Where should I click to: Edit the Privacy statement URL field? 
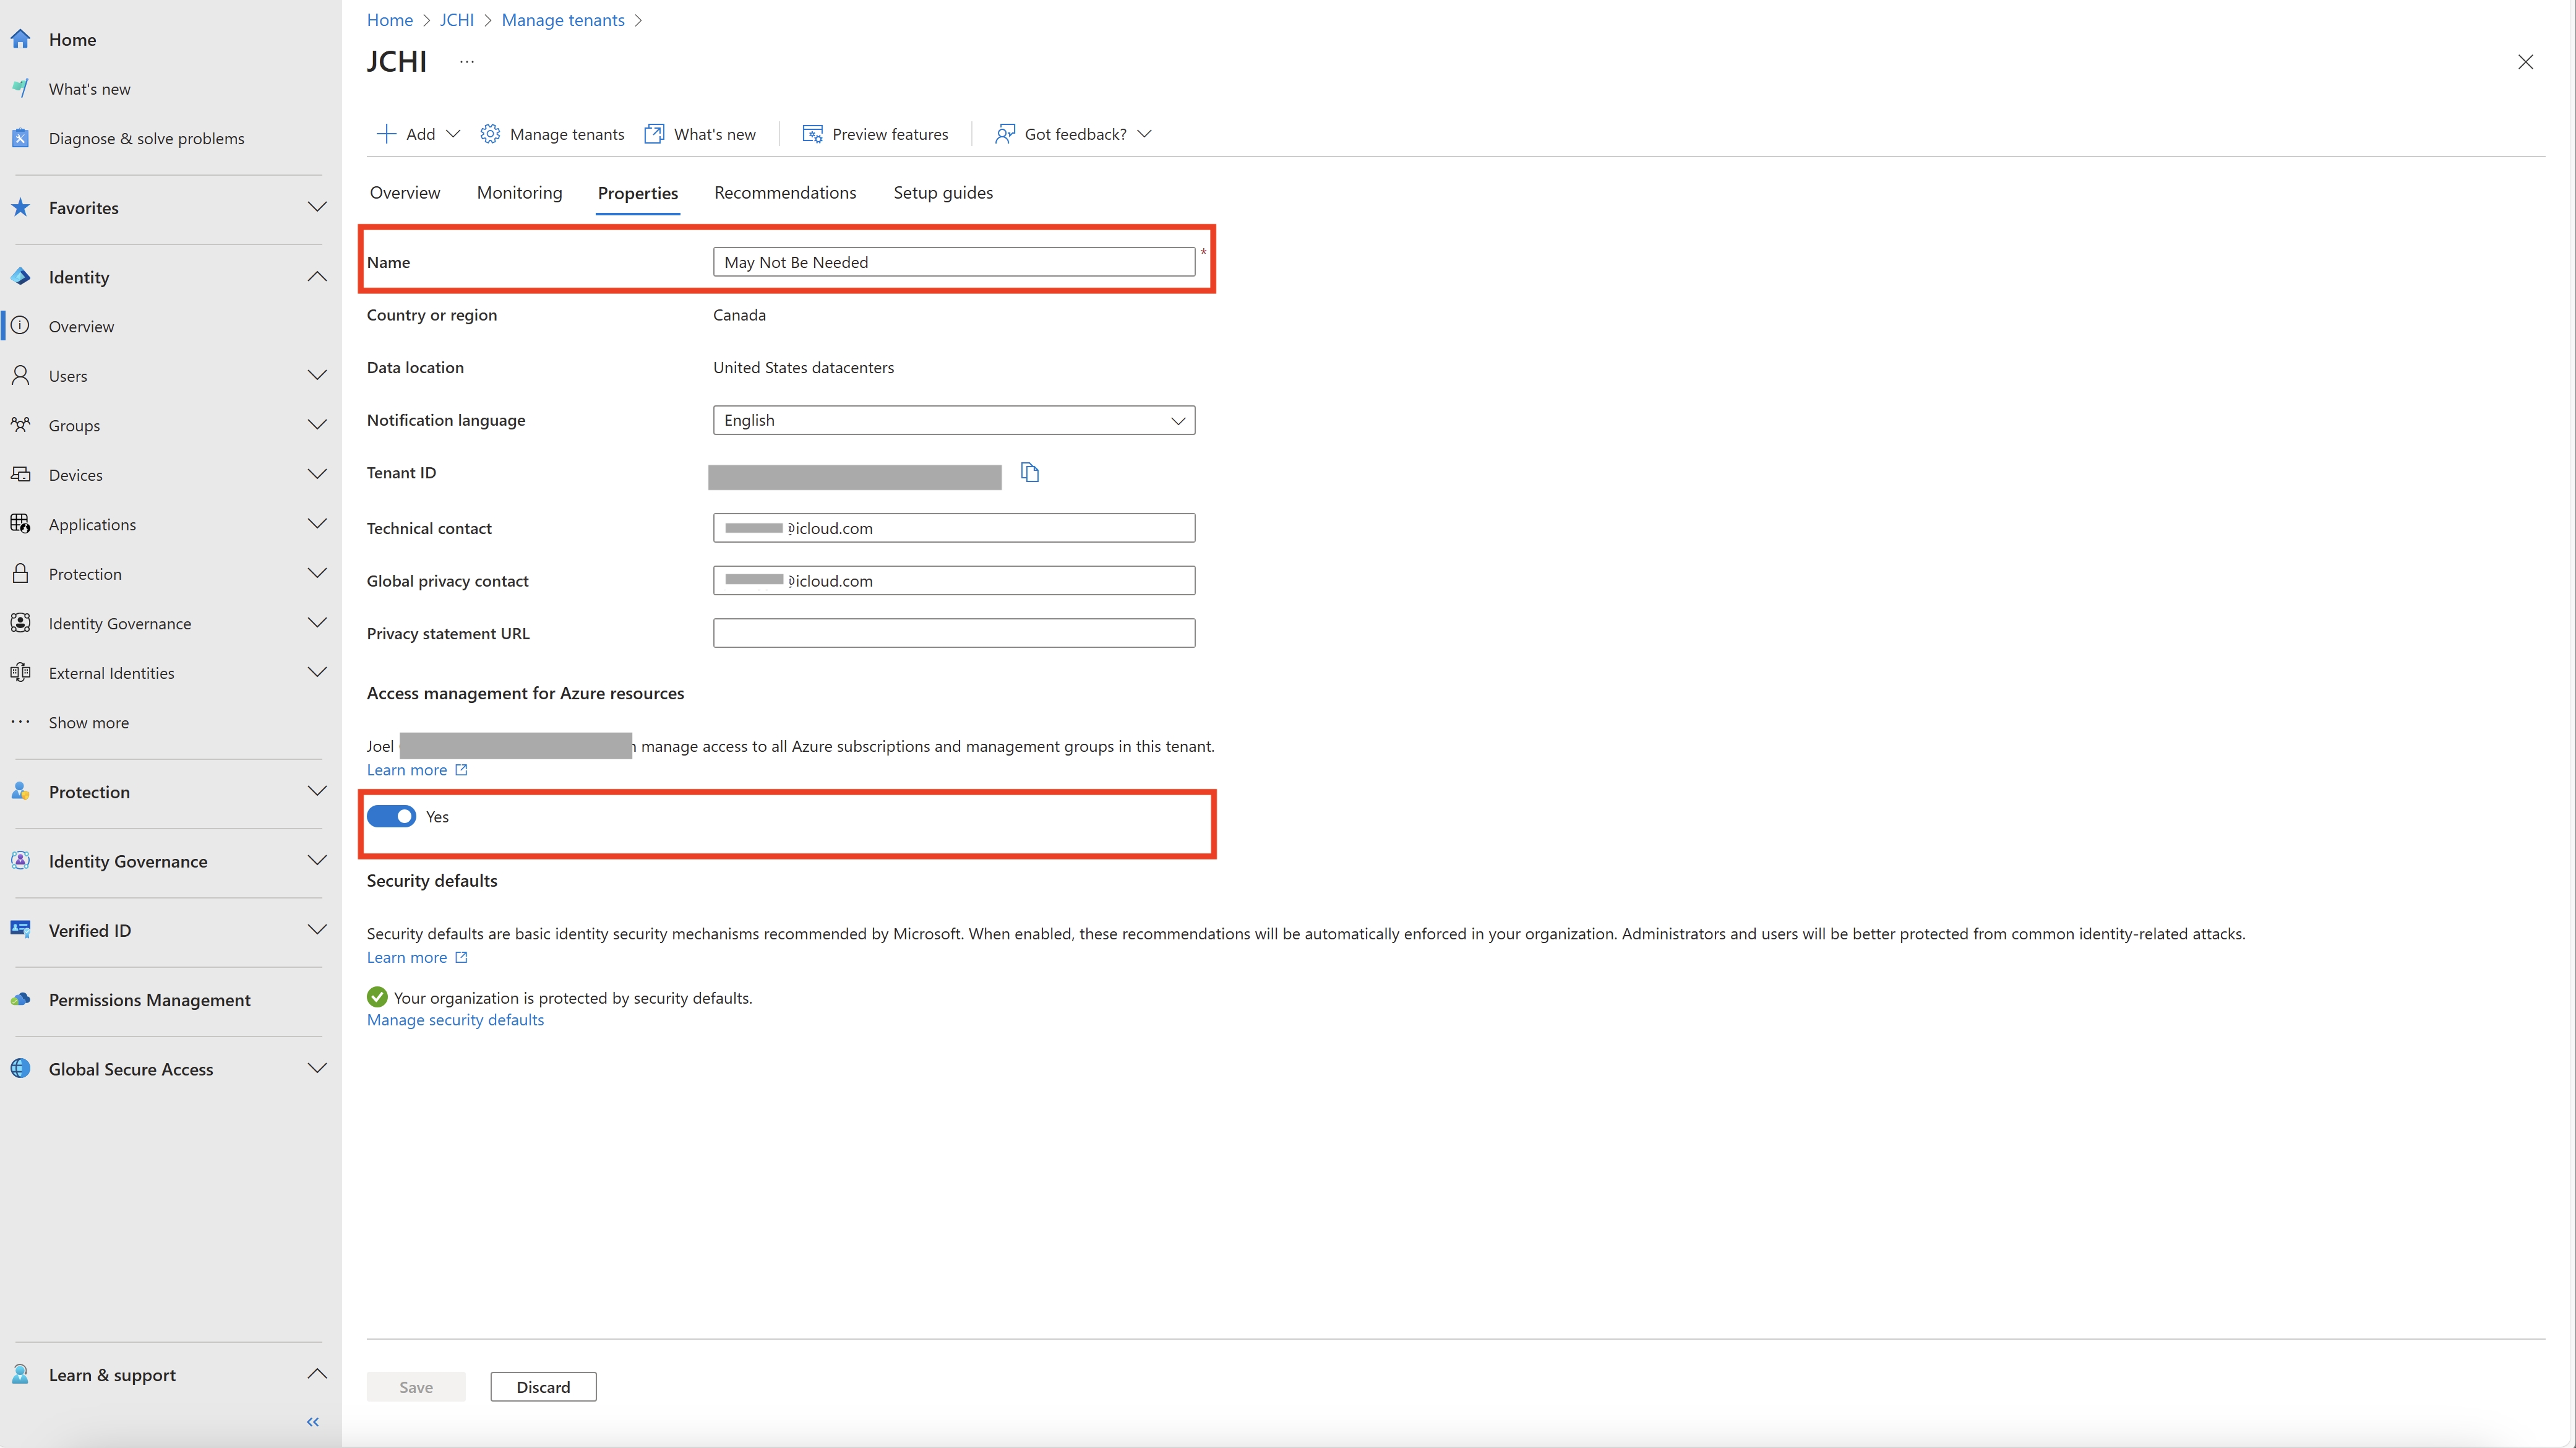point(953,632)
